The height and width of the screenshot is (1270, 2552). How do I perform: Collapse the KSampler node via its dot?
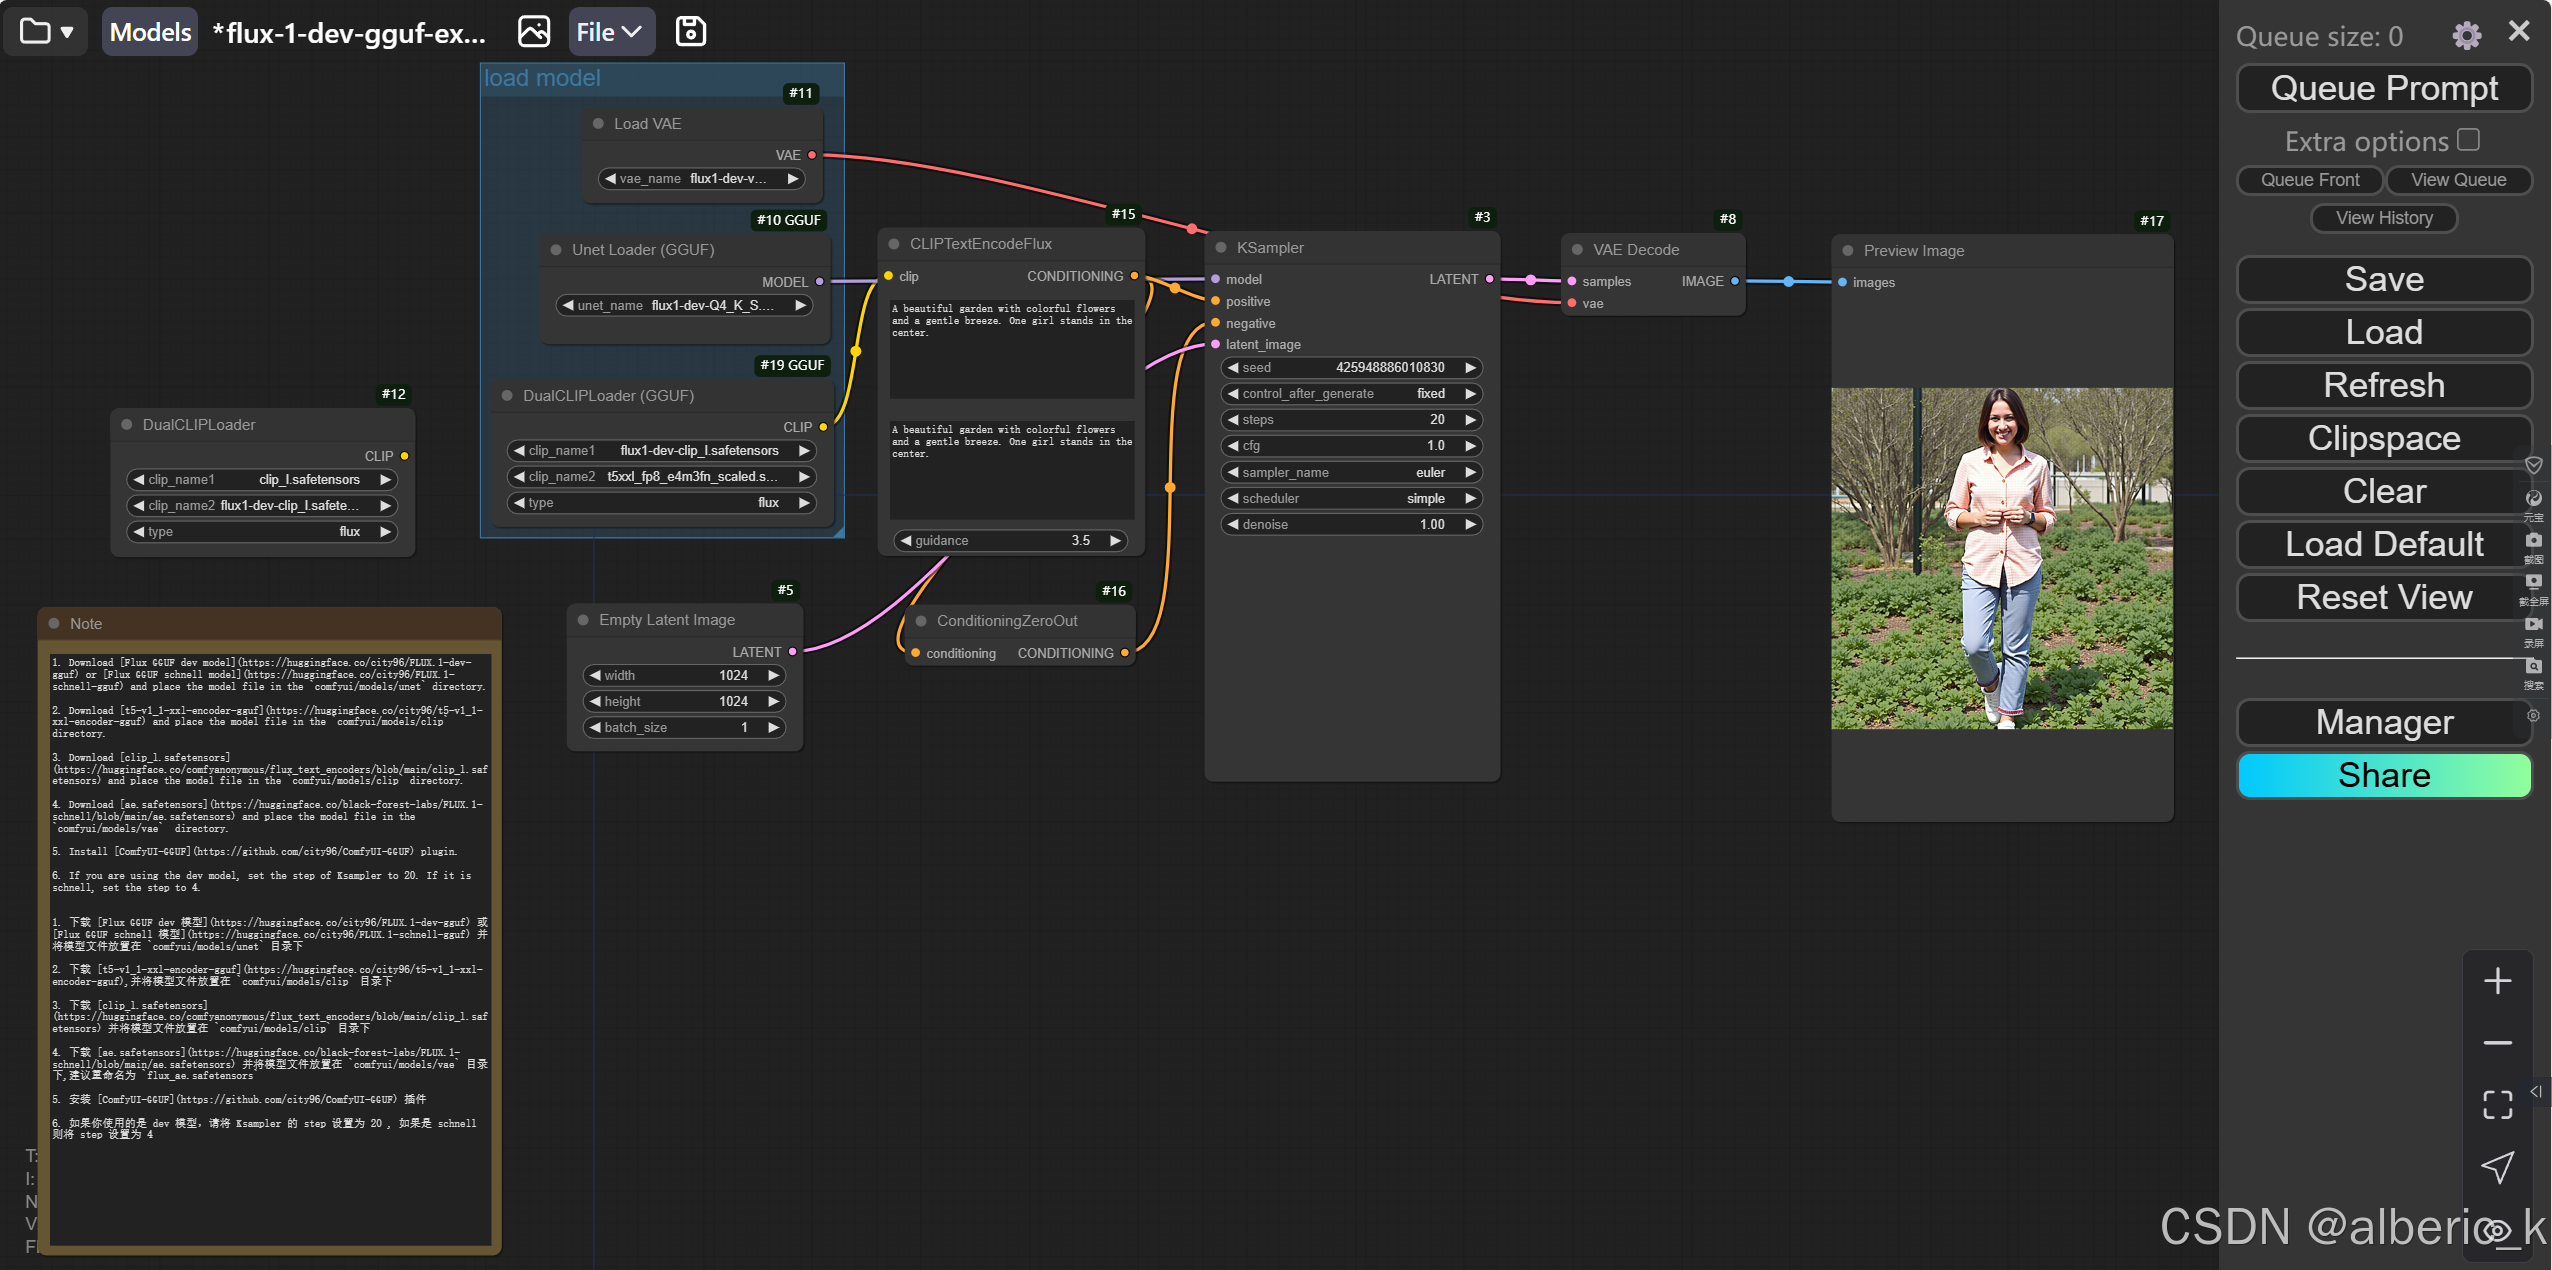pyautogui.click(x=1221, y=248)
